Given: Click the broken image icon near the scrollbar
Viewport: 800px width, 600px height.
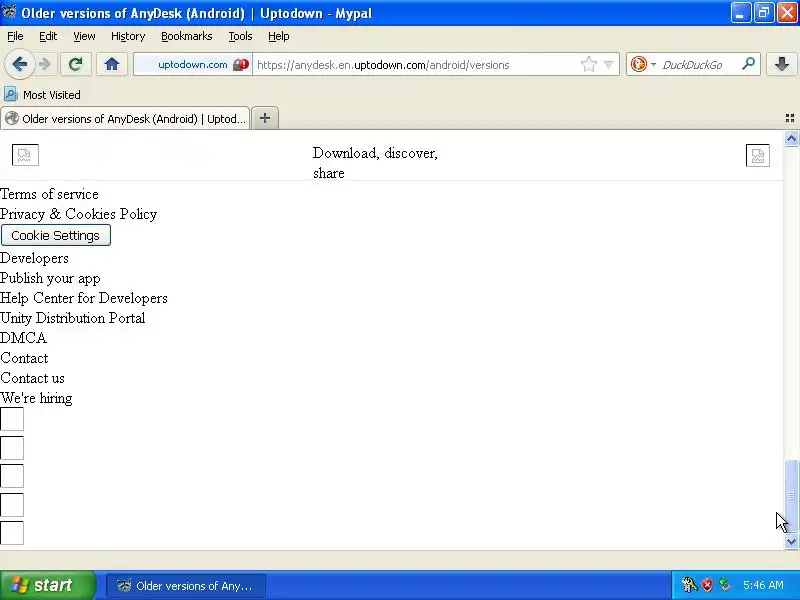Looking at the screenshot, I should point(758,155).
